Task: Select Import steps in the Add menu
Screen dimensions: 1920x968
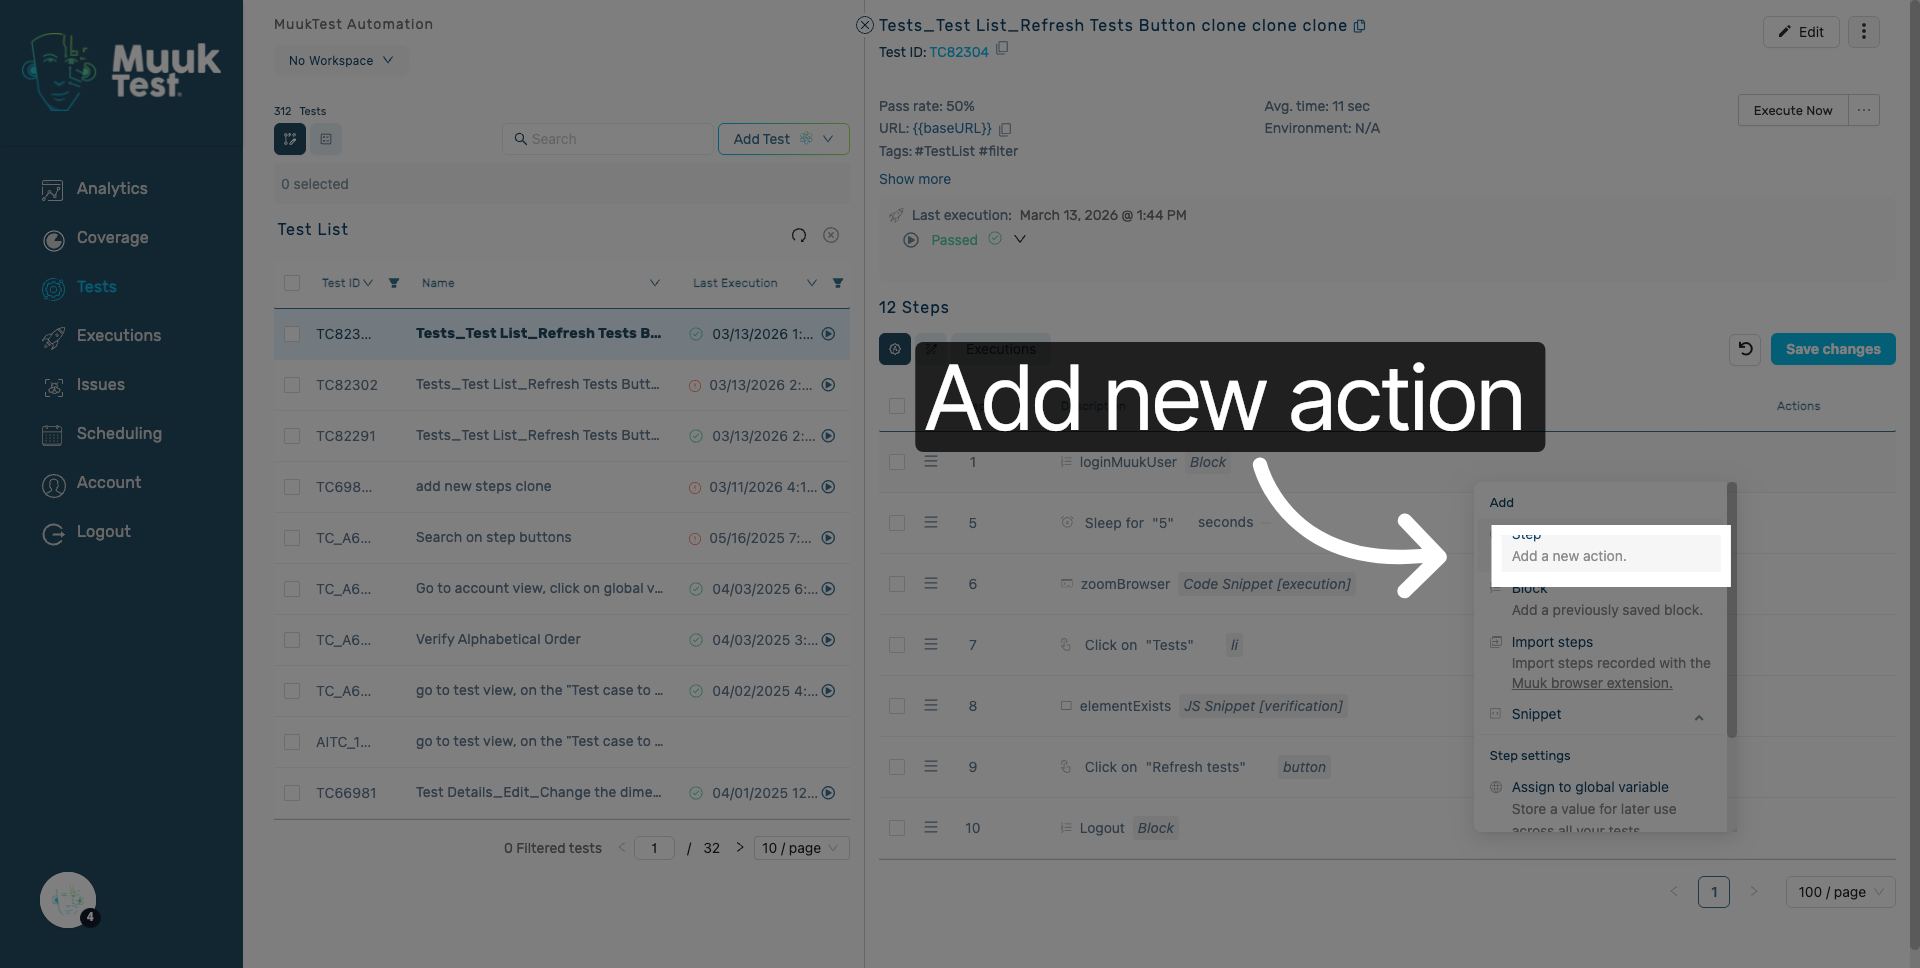Action: [x=1552, y=642]
